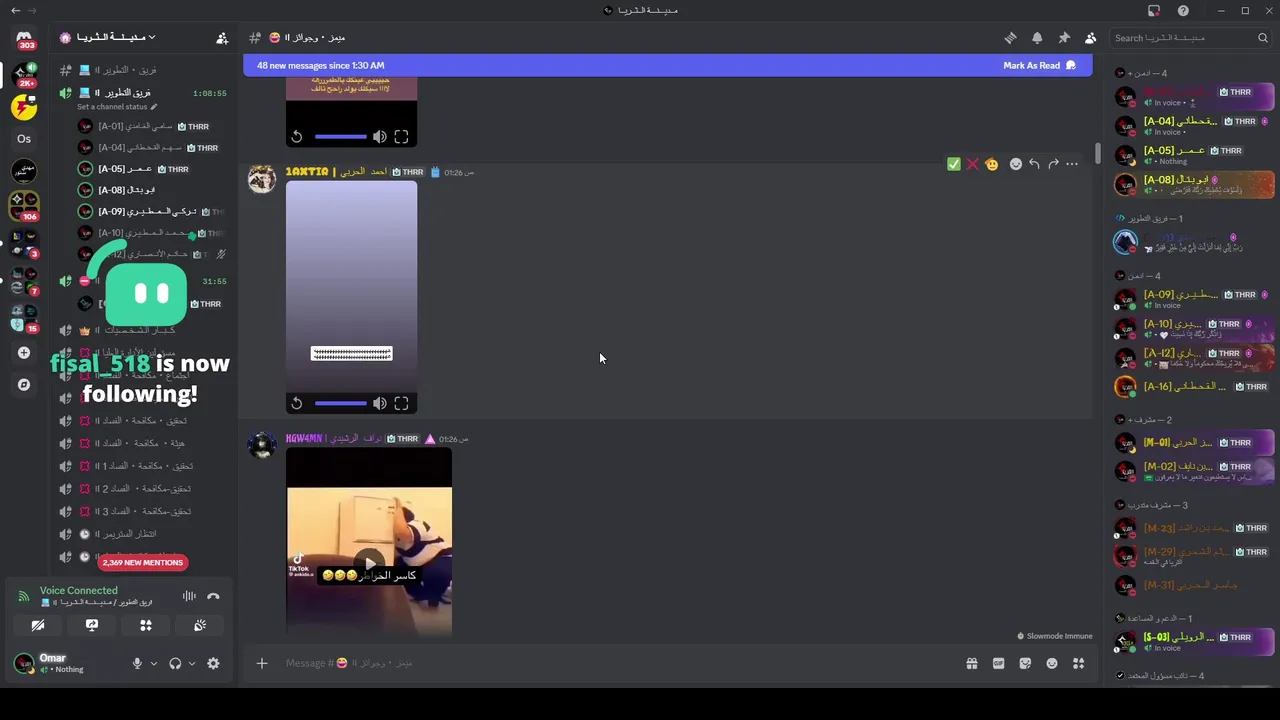Open the gift icon in message bar
Viewport: 1280px width, 720px height.
[x=971, y=663]
